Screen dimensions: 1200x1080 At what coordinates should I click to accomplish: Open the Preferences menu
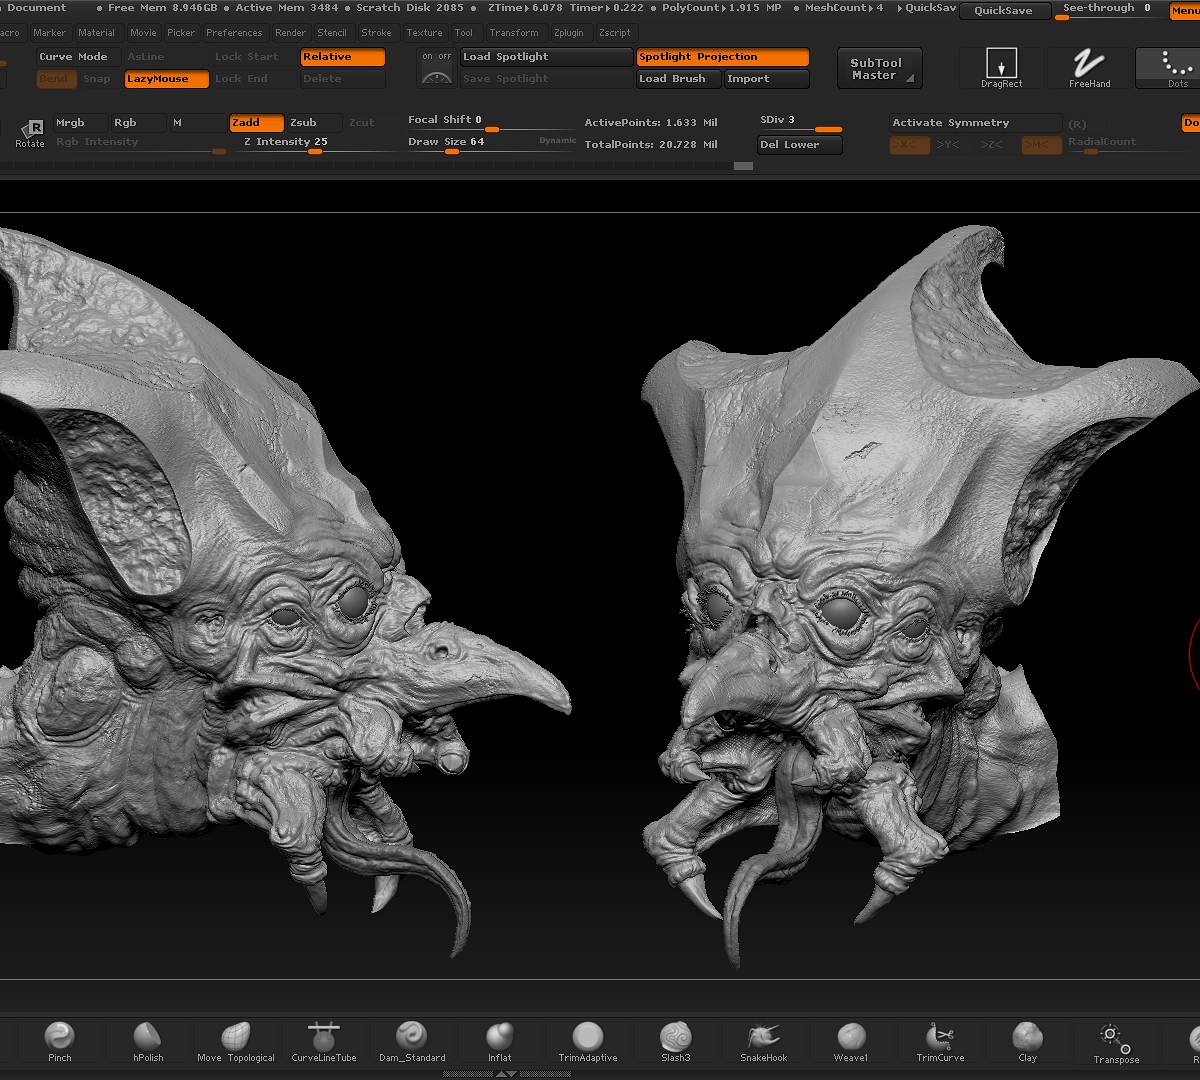click(x=234, y=33)
